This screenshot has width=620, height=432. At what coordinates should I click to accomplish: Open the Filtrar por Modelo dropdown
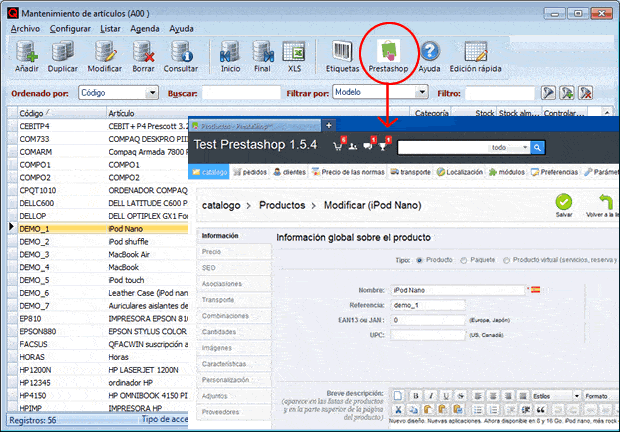(x=380, y=92)
